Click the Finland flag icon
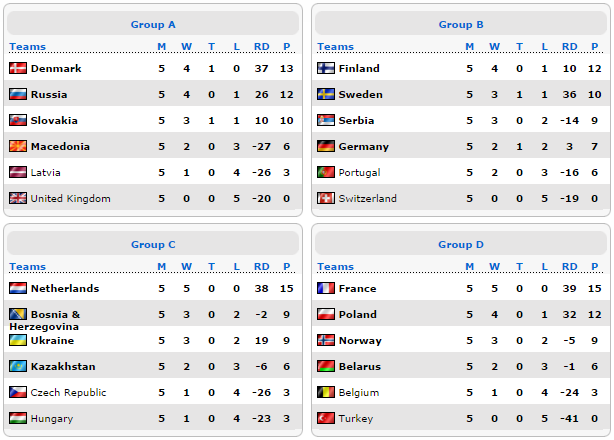The width and height of the screenshot is (614, 440). [x=326, y=68]
